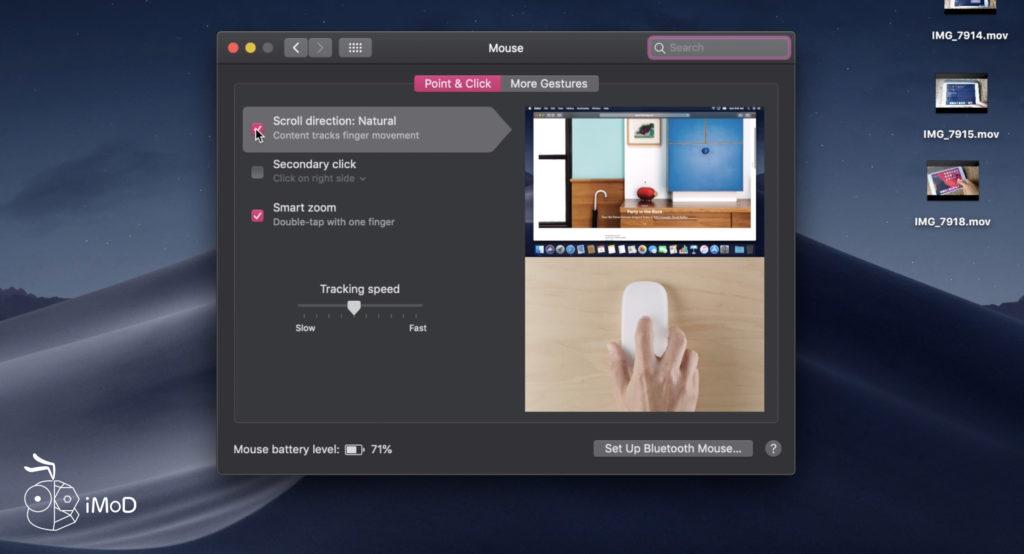Screen dimensions: 1024x554
Task: Click the mouse battery level icon
Action: tap(354, 449)
